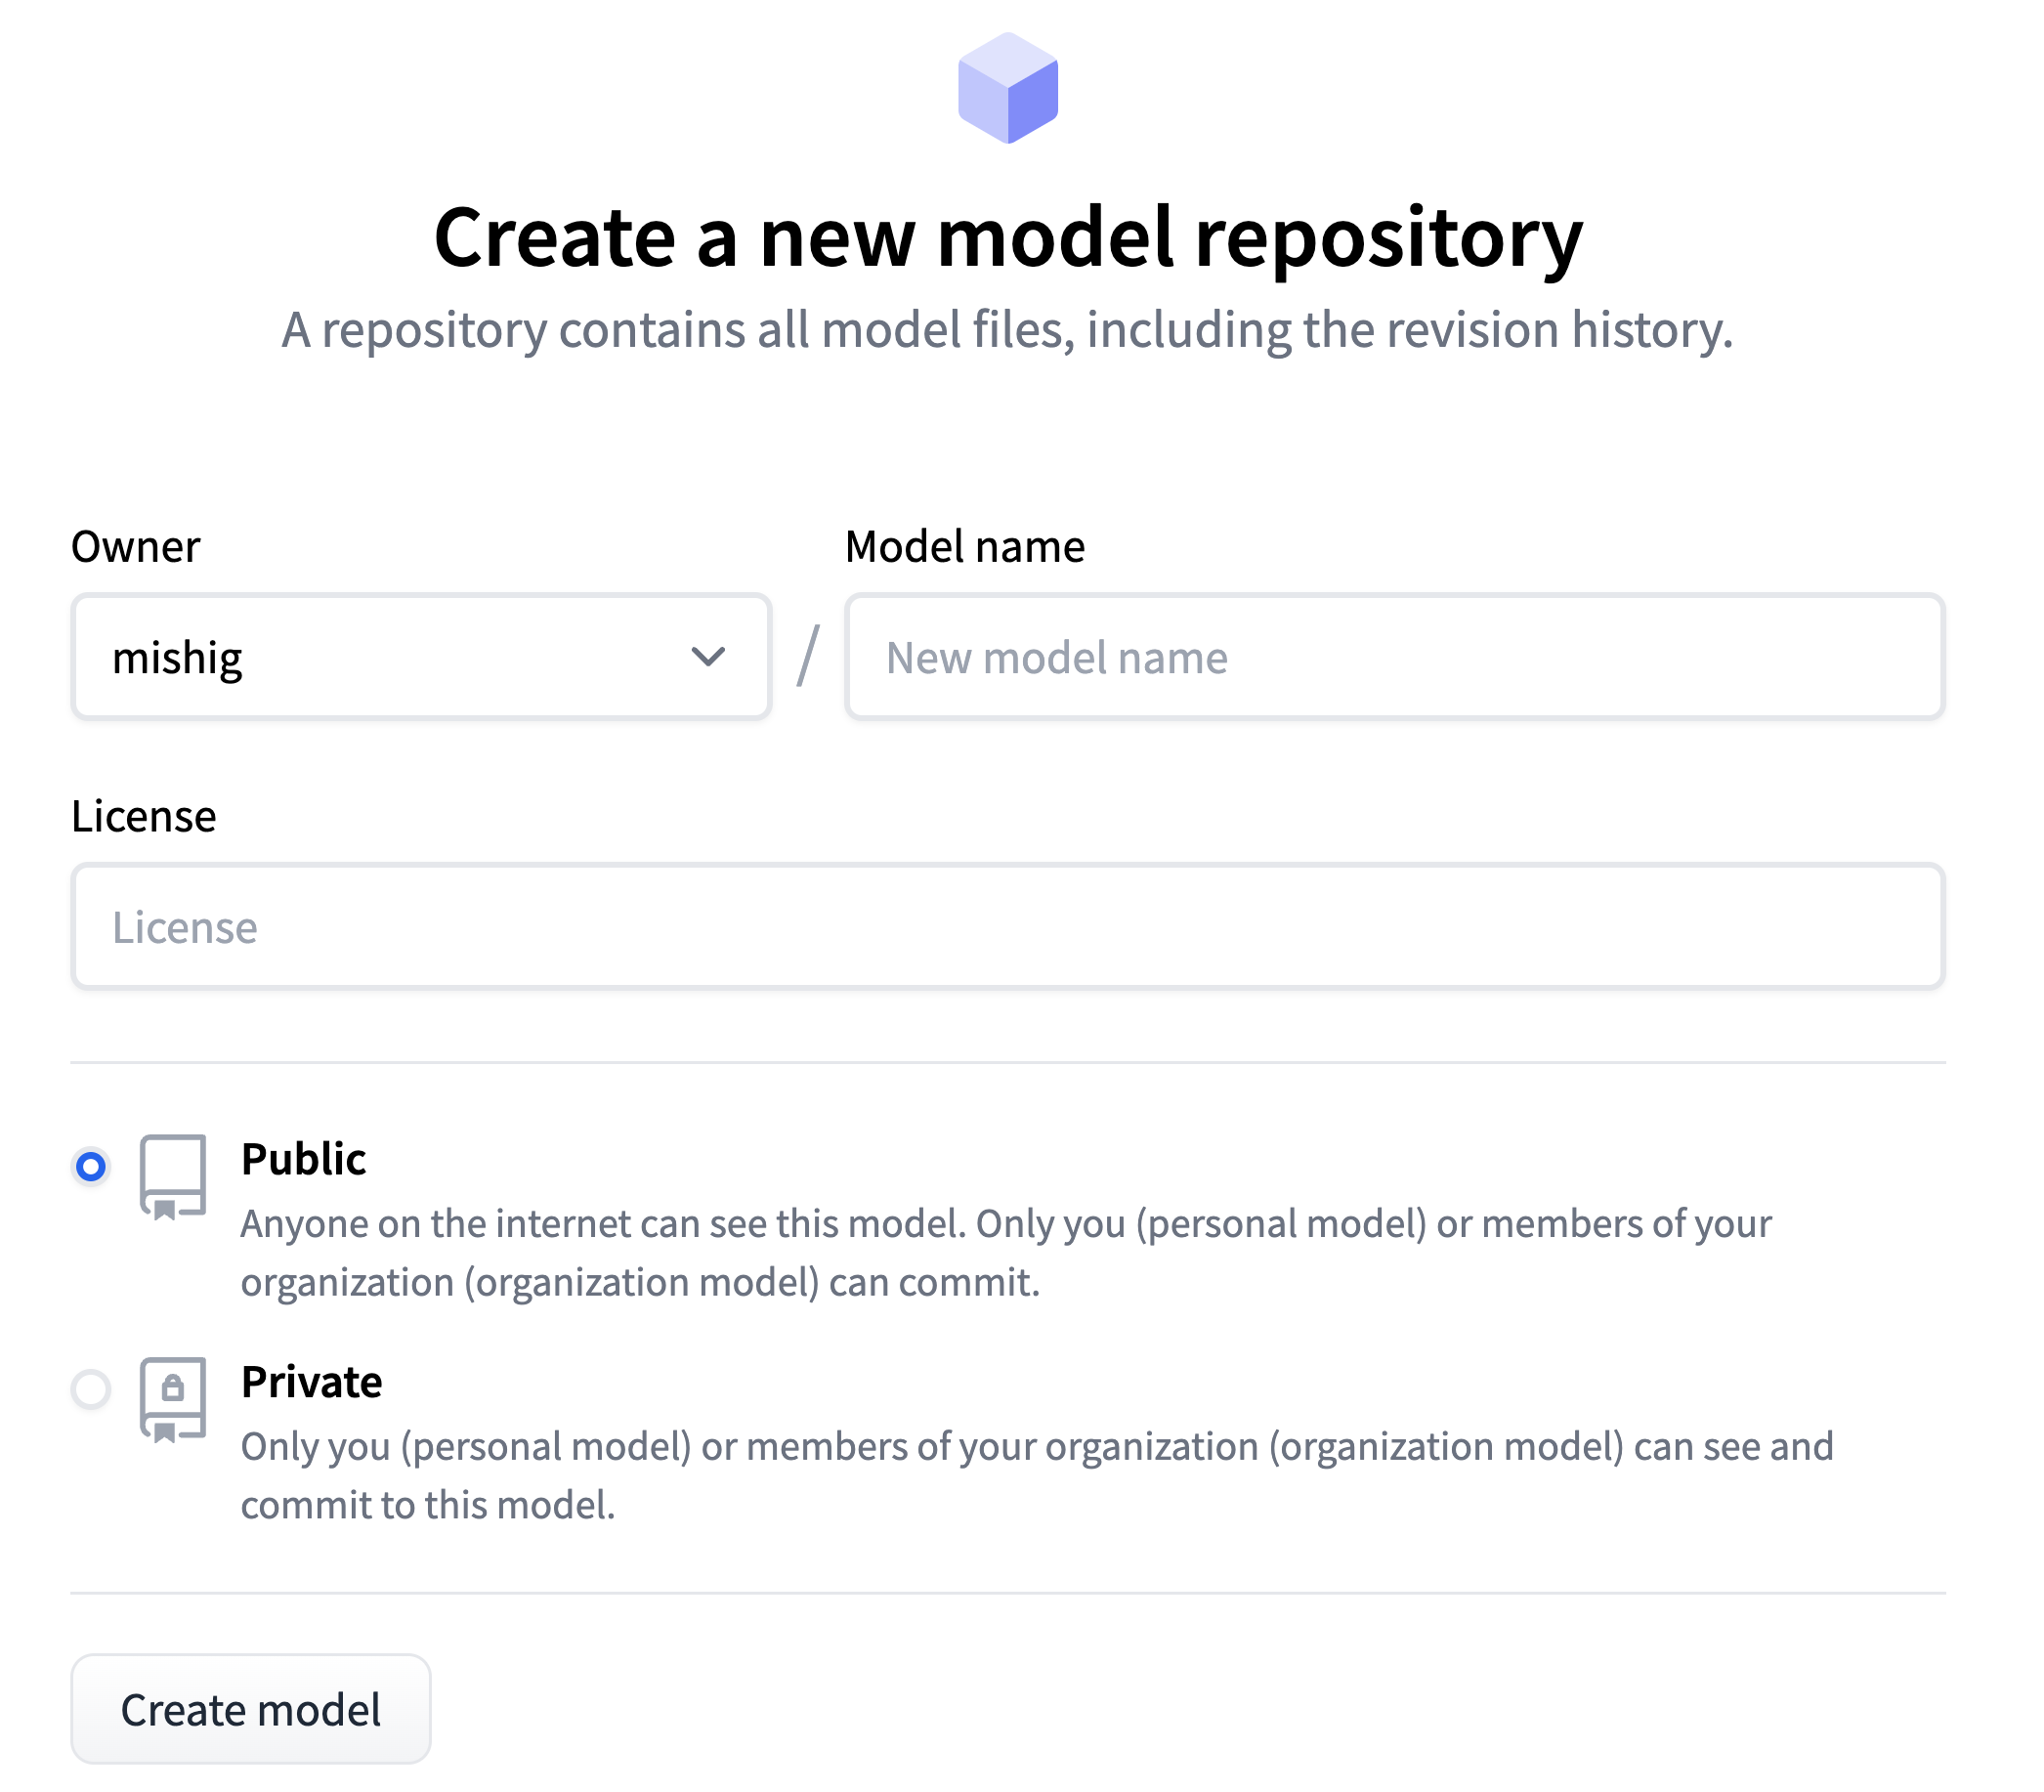
Task: Click the slash separator after owner
Action: [808, 656]
